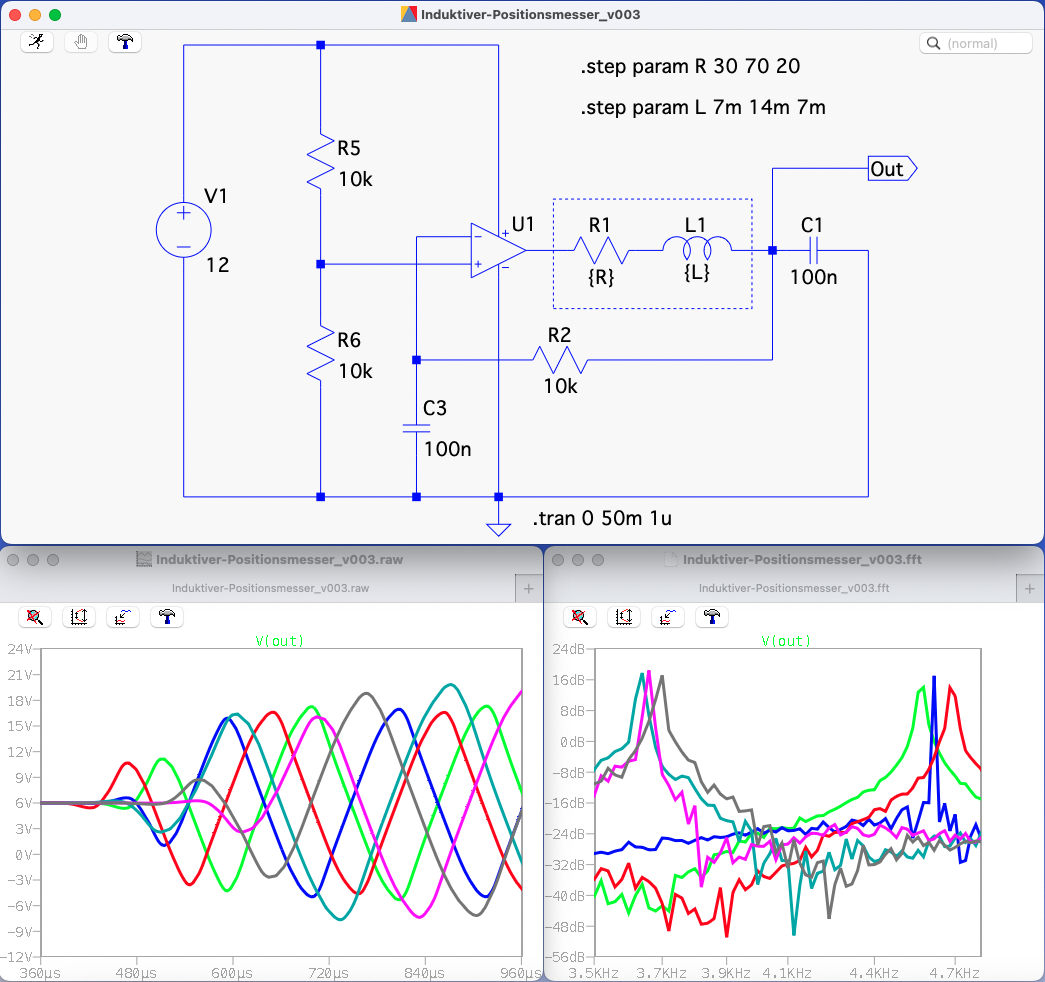Click the Out net label flag
This screenshot has width=1045, height=982.
click(x=892, y=169)
